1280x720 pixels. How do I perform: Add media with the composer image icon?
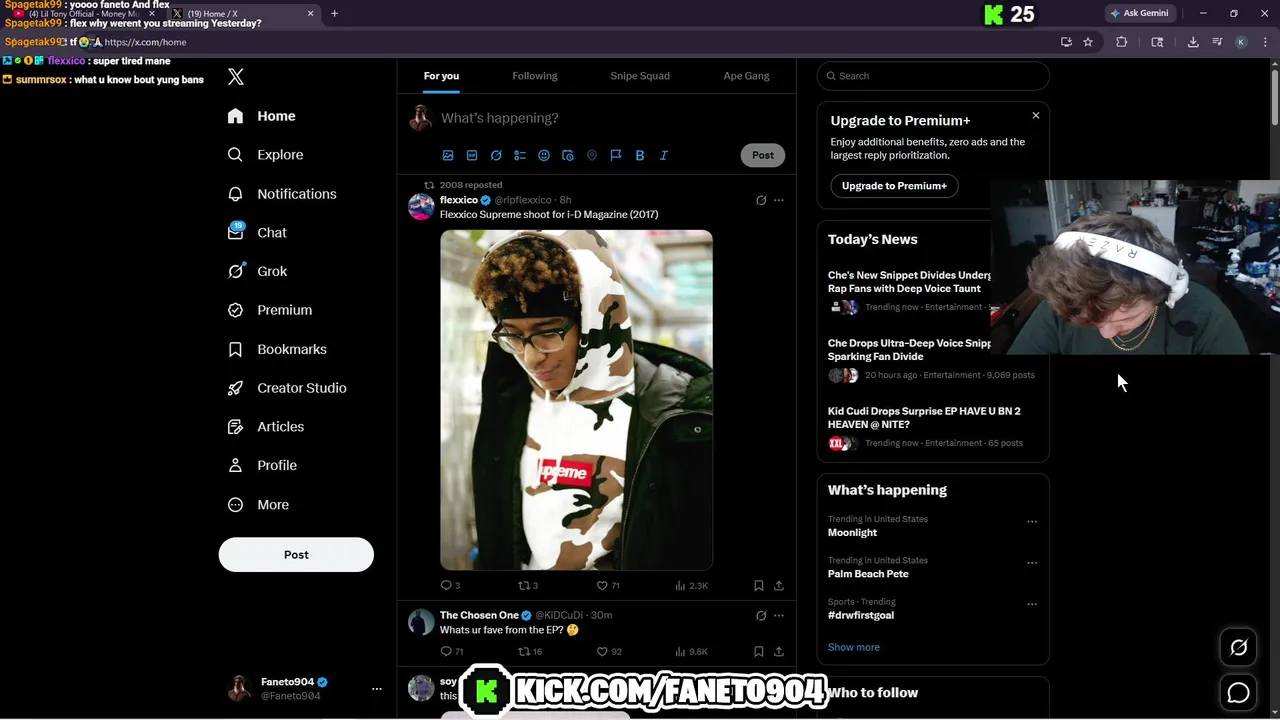448,155
